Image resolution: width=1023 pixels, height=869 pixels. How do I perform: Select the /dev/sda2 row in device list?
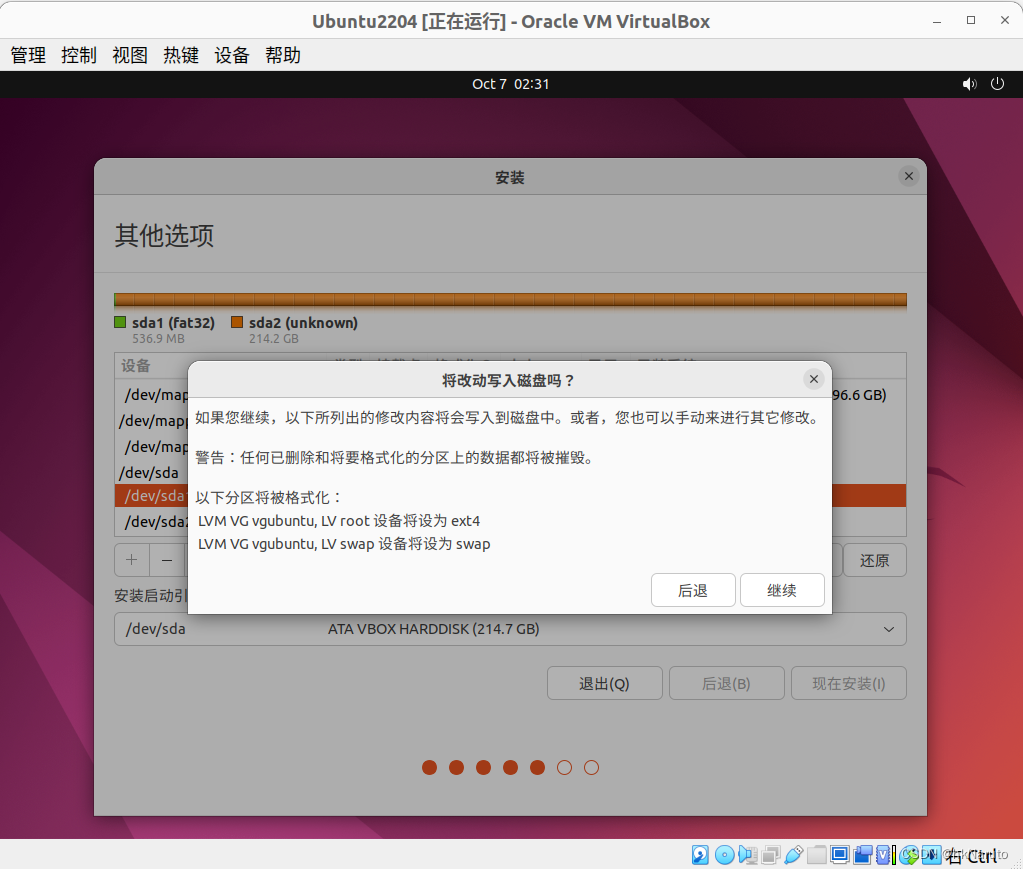click(157, 522)
